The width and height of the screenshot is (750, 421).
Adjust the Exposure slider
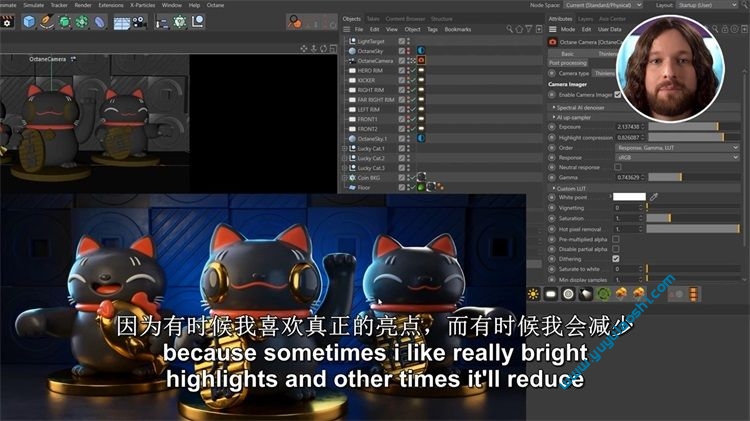click(x=694, y=126)
